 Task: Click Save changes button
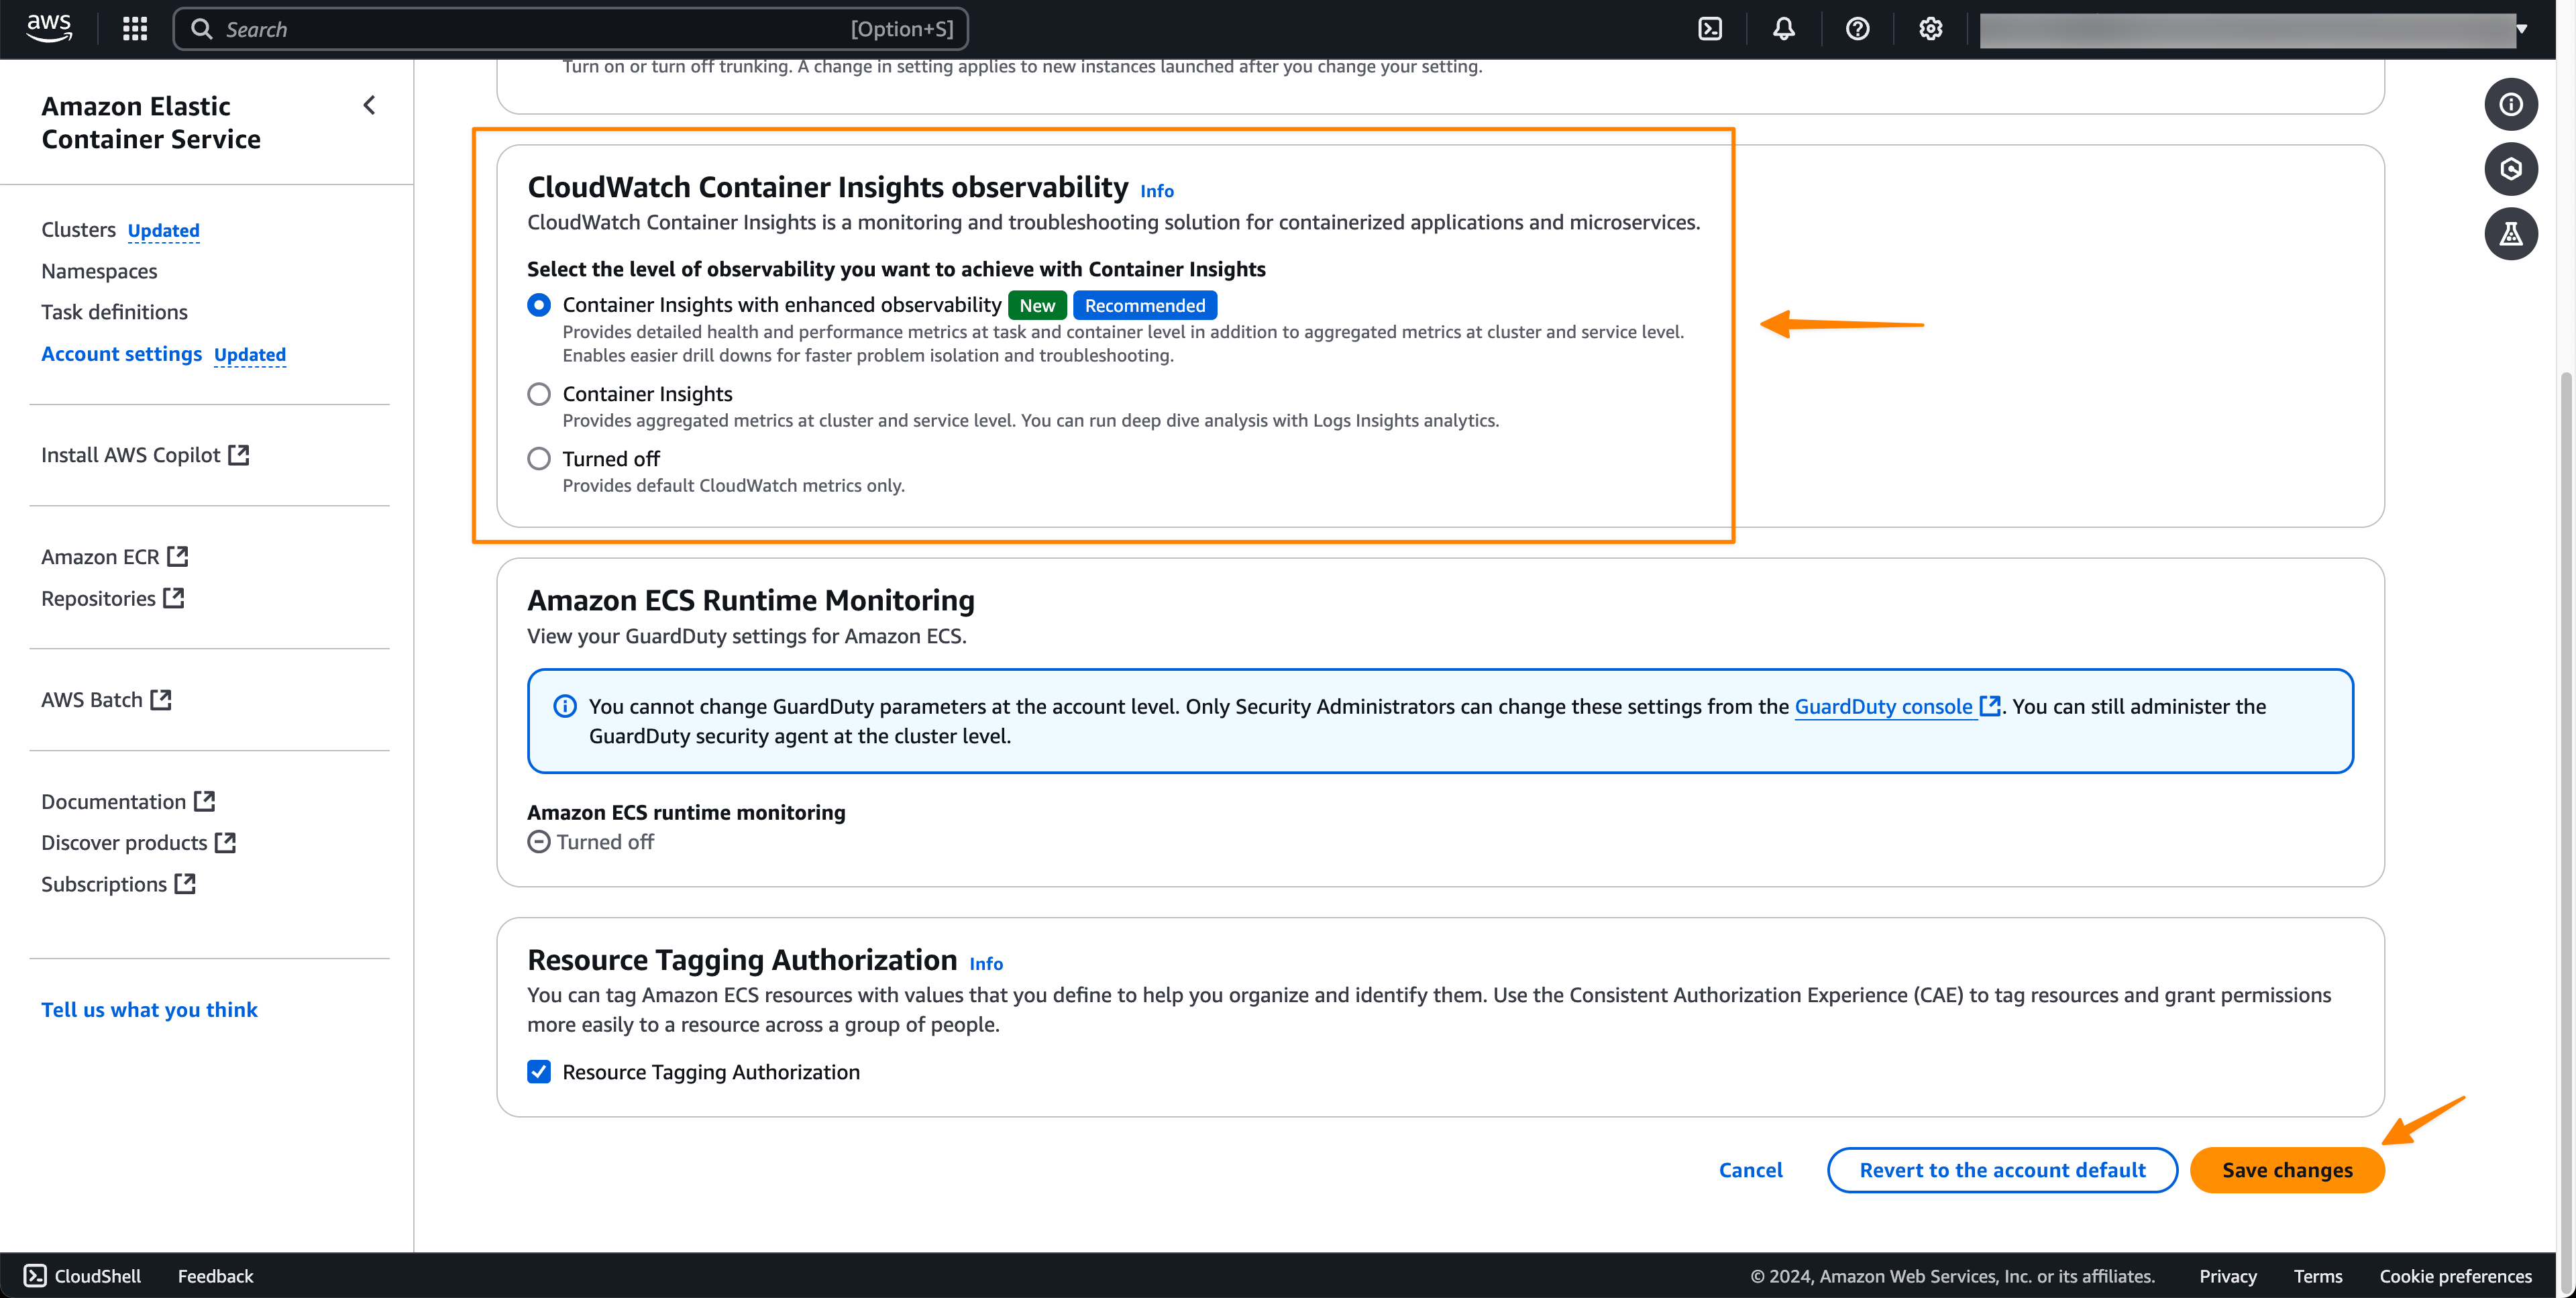pyautogui.click(x=2286, y=1170)
